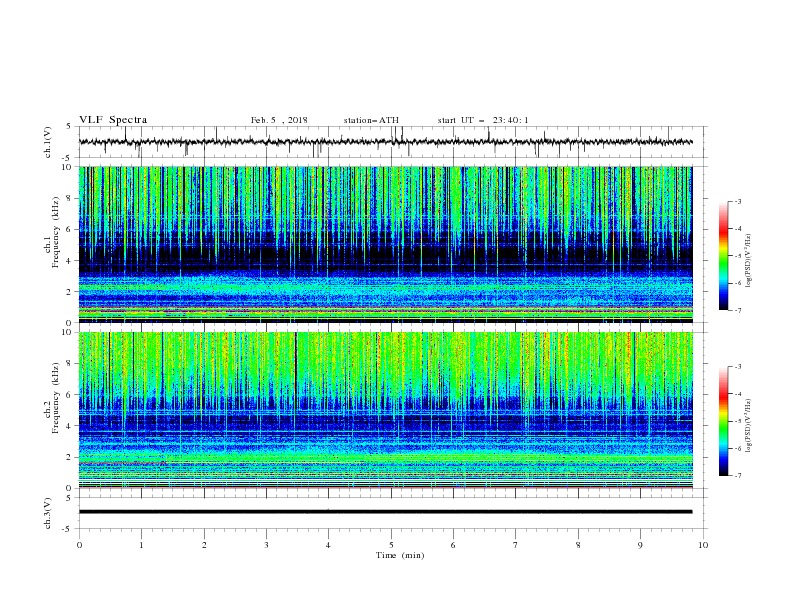Click the 'ch.3(V)' waveform axis label
The image size is (792, 612).
(x=48, y=513)
